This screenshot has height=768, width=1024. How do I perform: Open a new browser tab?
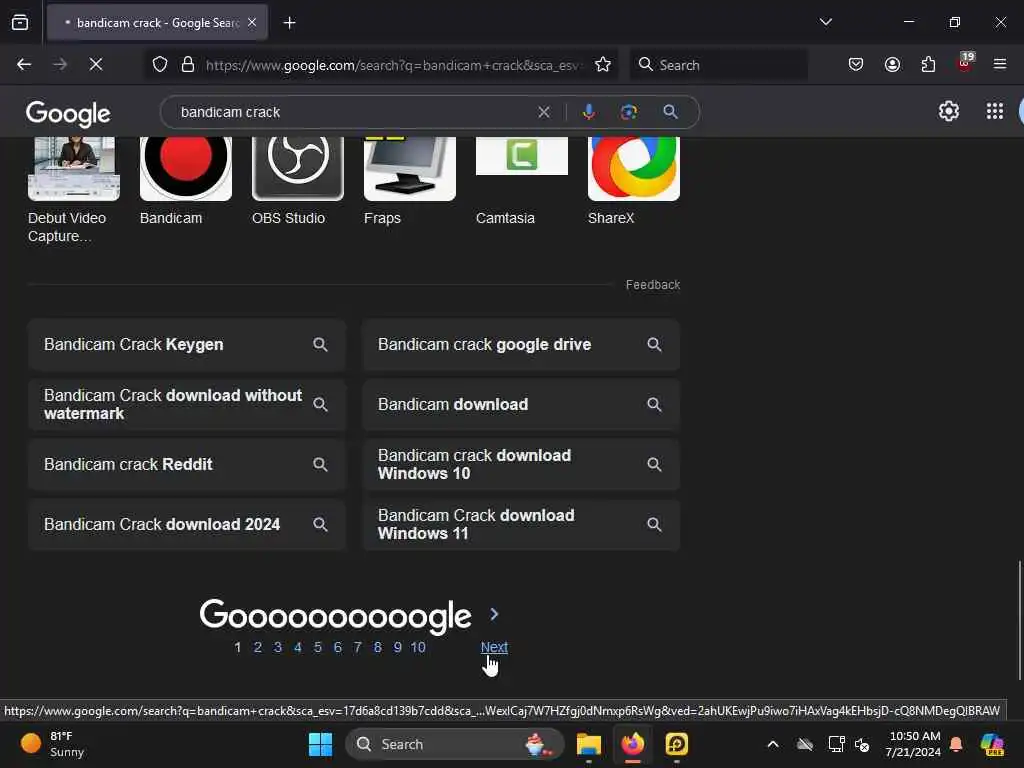click(289, 23)
